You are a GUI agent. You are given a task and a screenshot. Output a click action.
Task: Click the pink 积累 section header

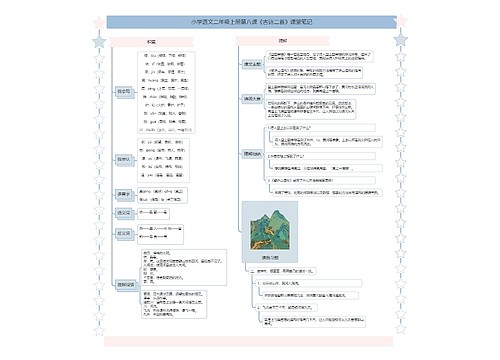[151, 42]
